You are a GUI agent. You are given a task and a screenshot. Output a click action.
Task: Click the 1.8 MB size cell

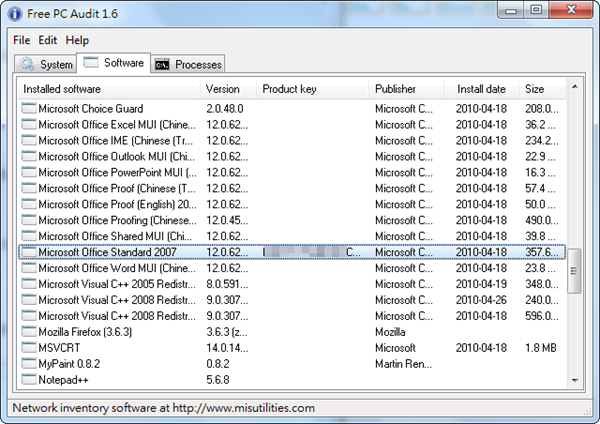pyautogui.click(x=541, y=348)
